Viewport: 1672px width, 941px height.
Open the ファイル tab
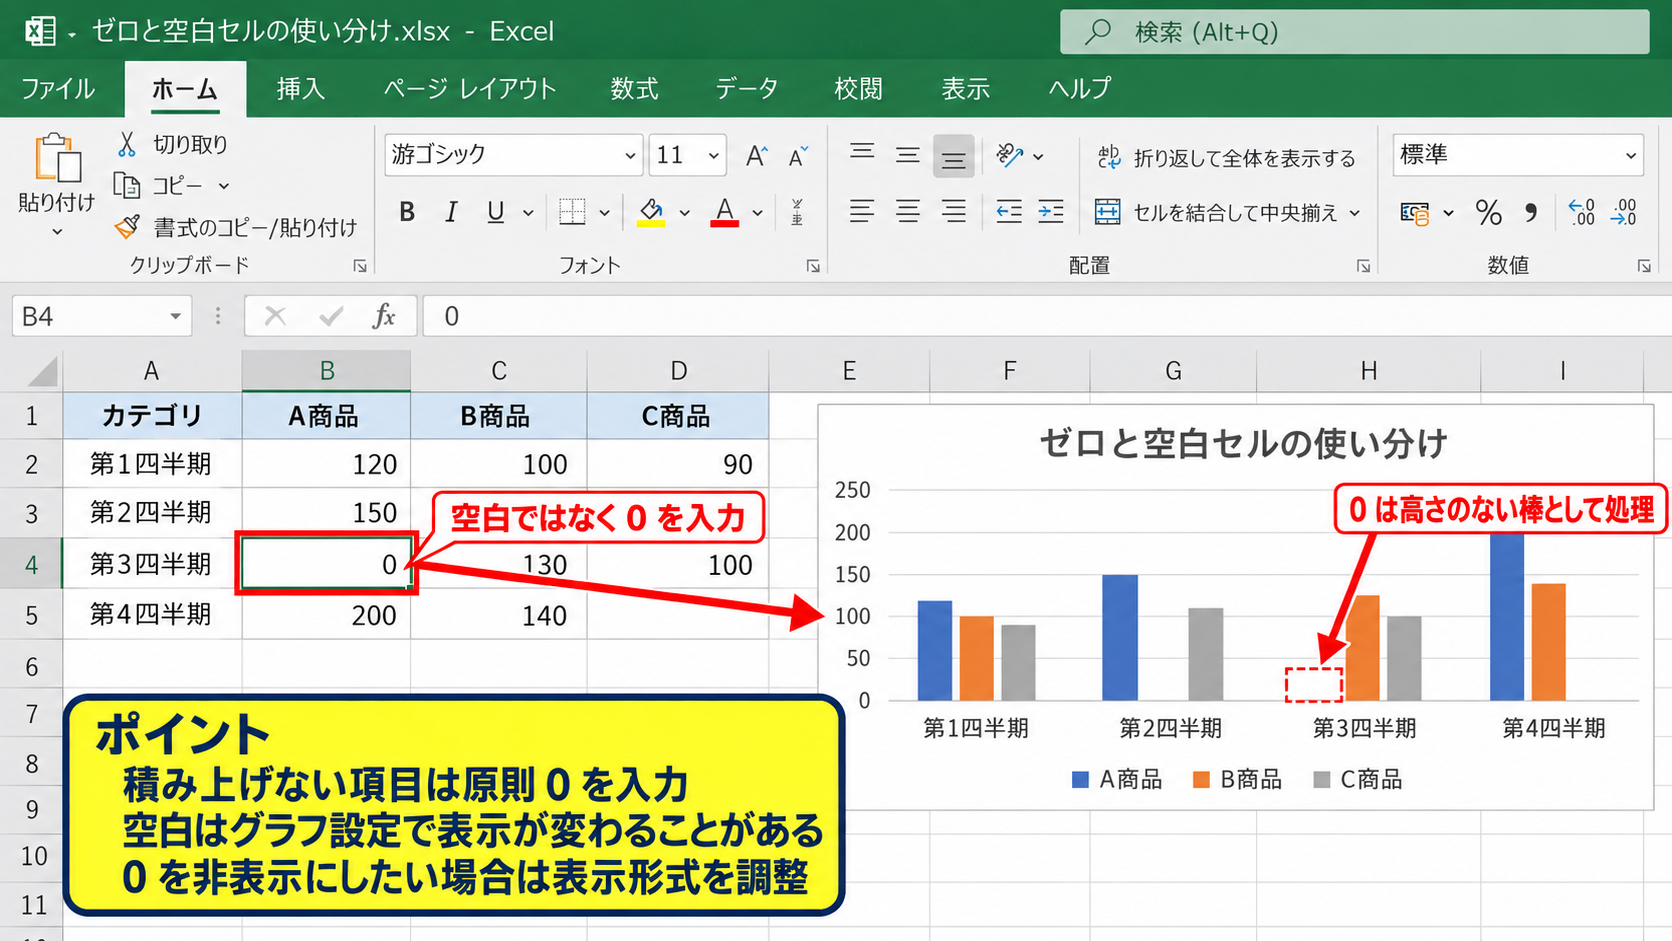[58, 88]
